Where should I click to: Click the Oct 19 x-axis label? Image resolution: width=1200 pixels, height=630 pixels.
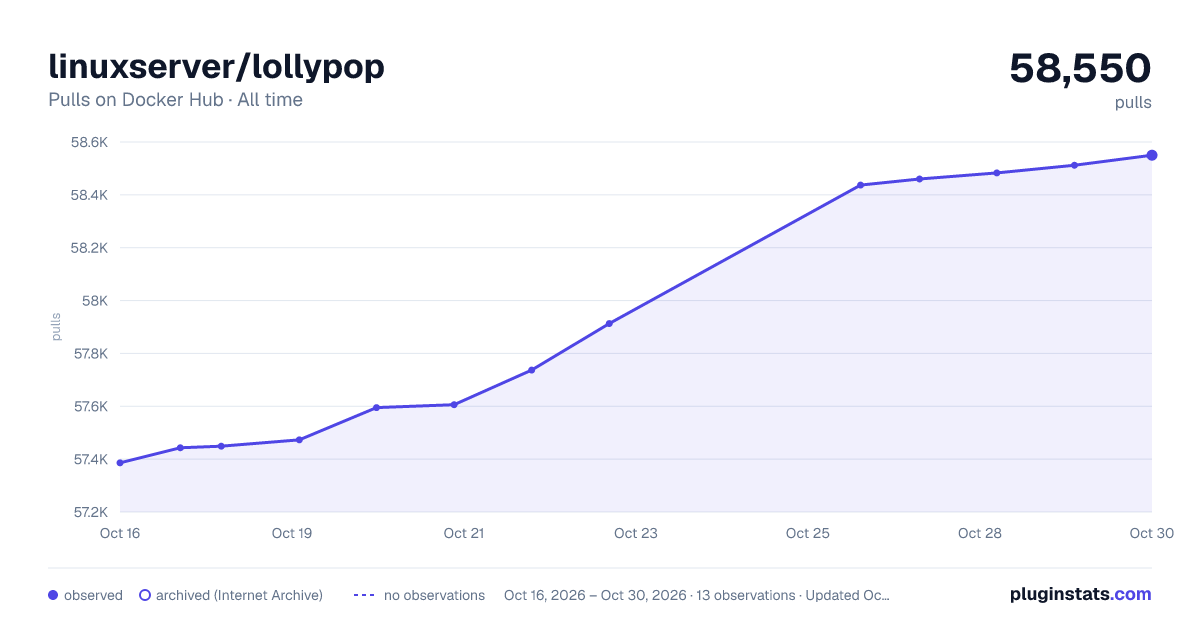click(292, 533)
